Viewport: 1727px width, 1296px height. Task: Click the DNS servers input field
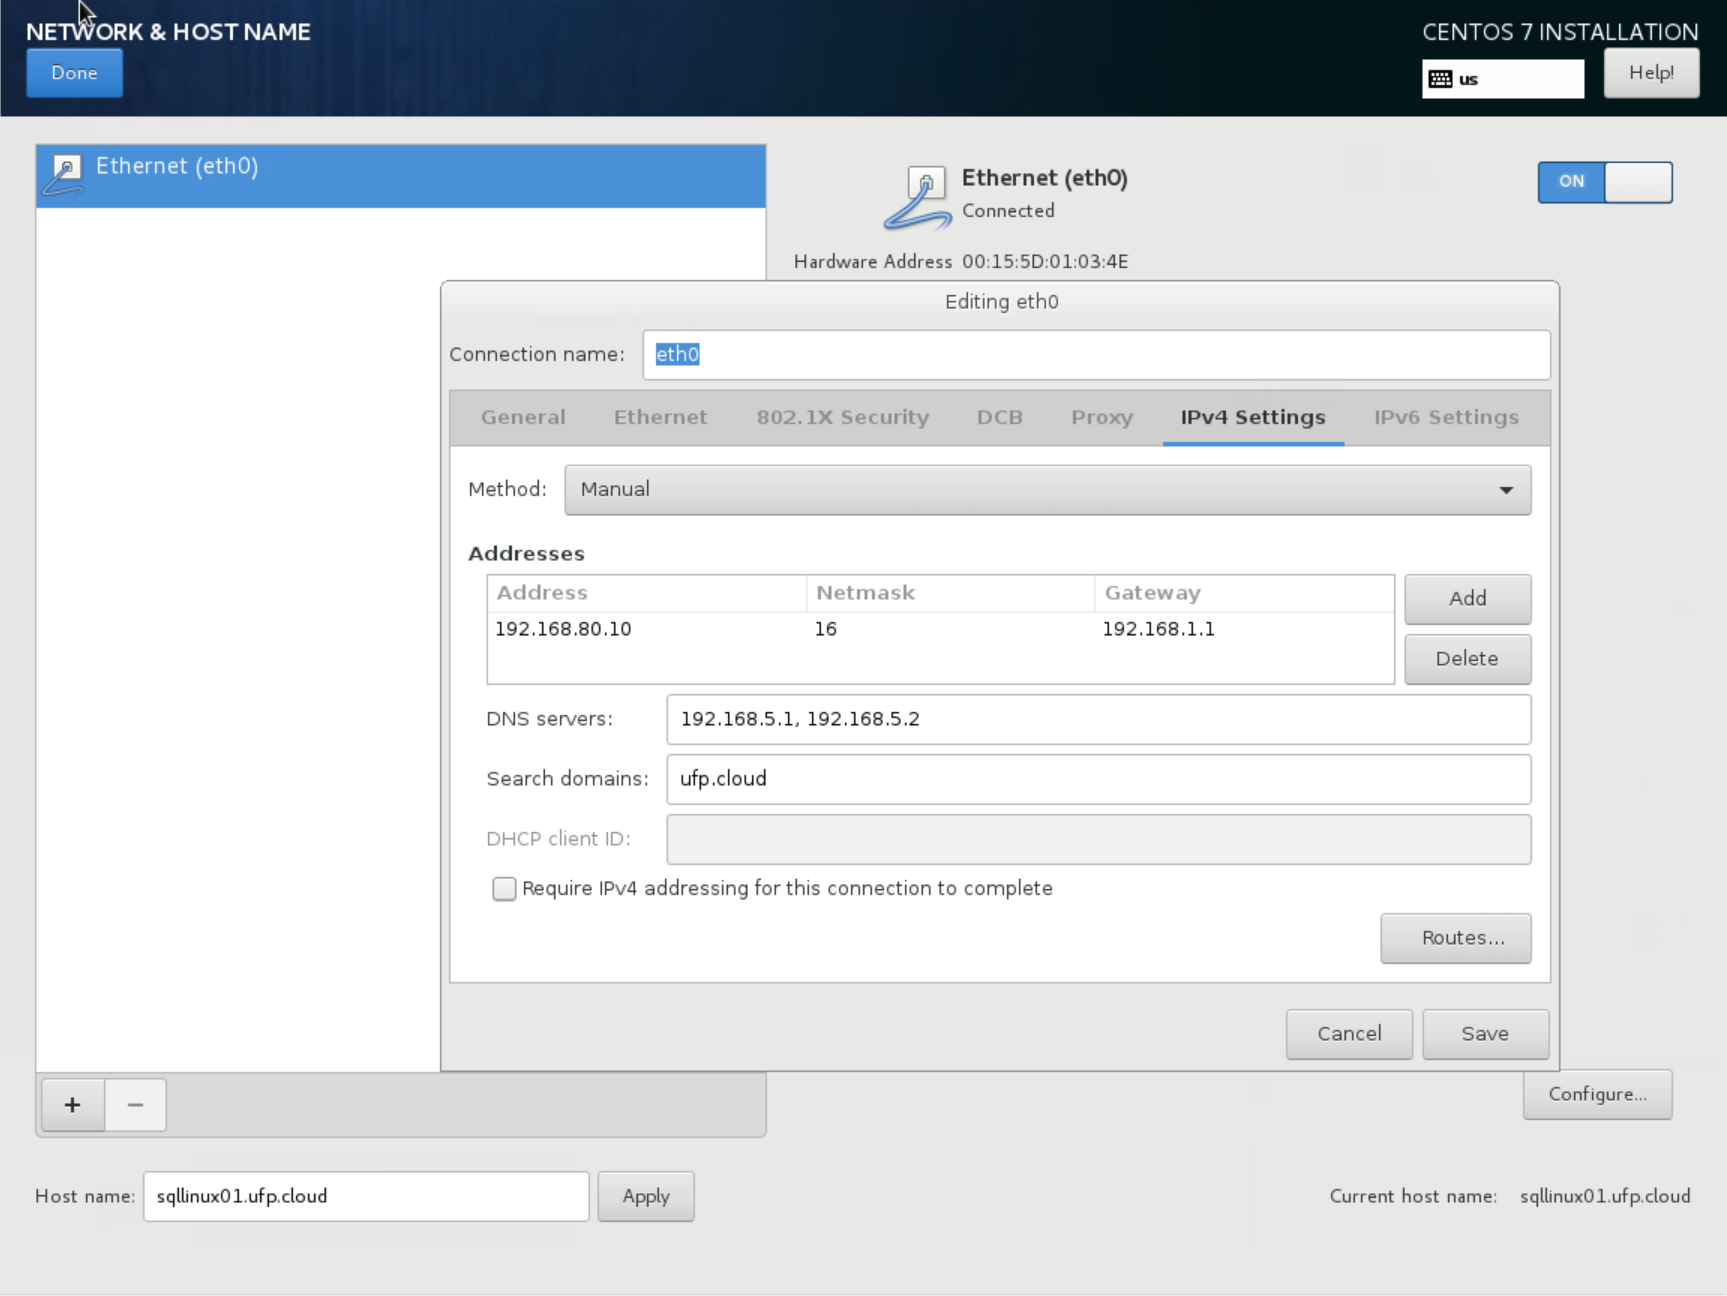pyautogui.click(x=1097, y=720)
